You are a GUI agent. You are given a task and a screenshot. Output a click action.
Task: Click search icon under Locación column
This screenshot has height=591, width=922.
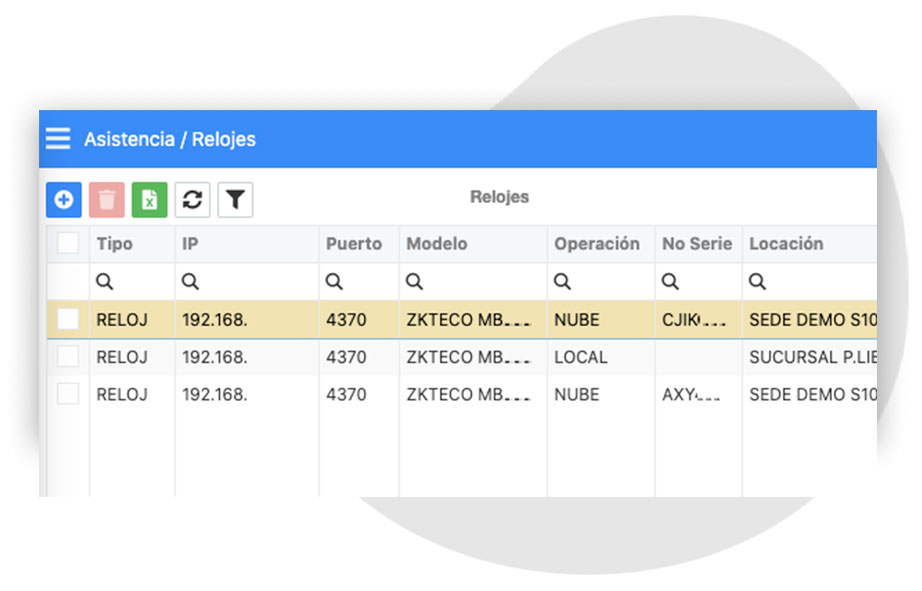coord(757,282)
